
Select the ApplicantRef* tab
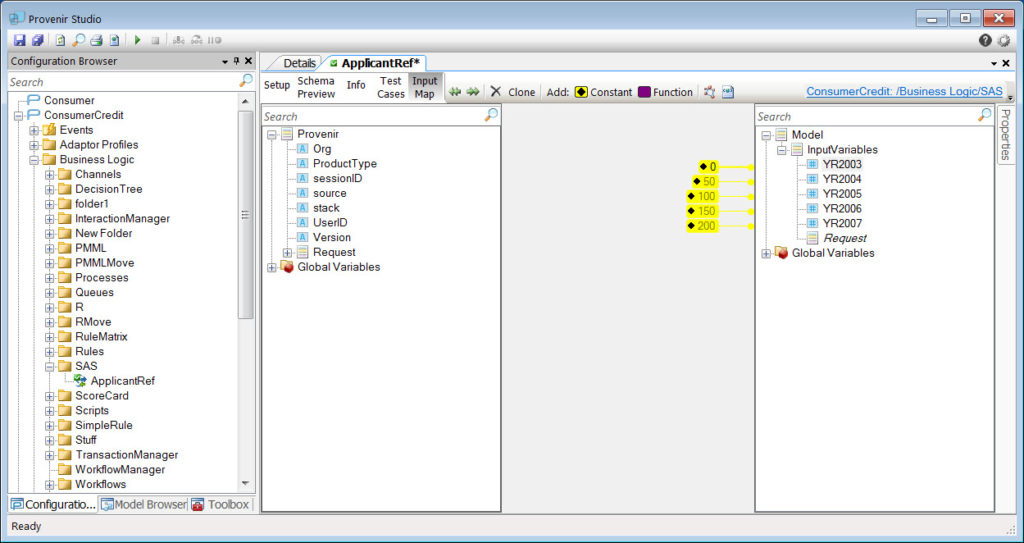click(379, 63)
